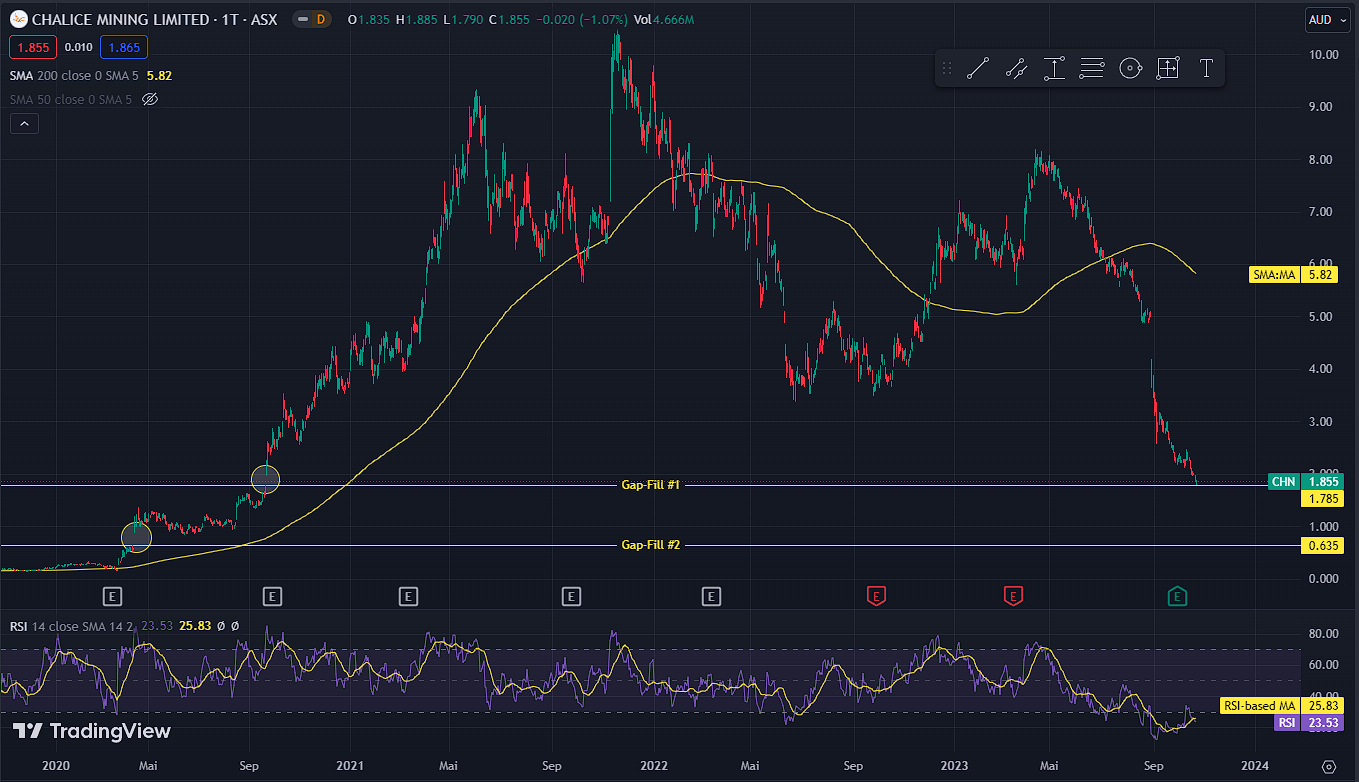Click the 10.00 price axis label
This screenshot has height=782, width=1359.
[1324, 54]
